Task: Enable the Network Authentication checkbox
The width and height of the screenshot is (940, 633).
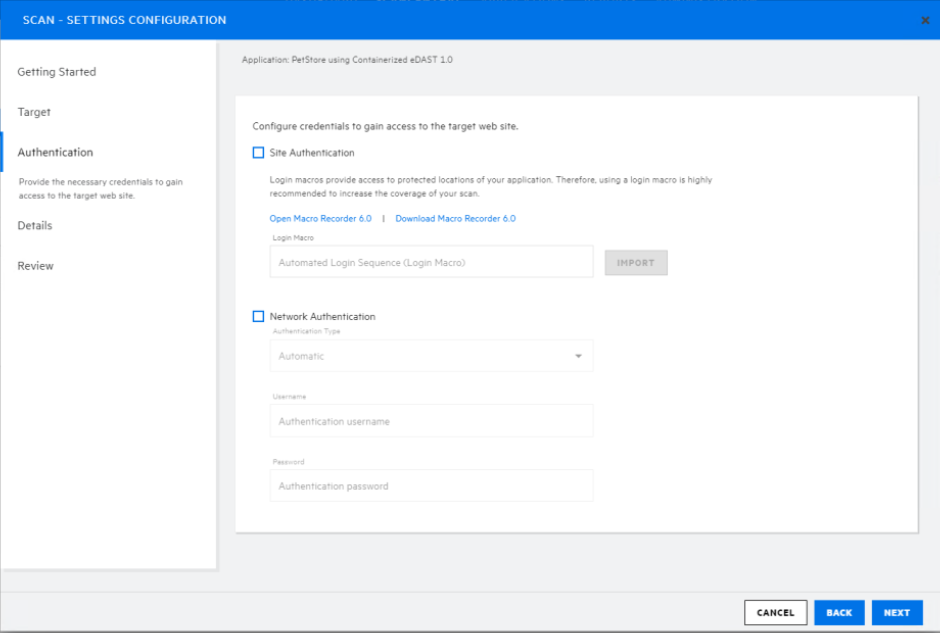Action: point(258,315)
